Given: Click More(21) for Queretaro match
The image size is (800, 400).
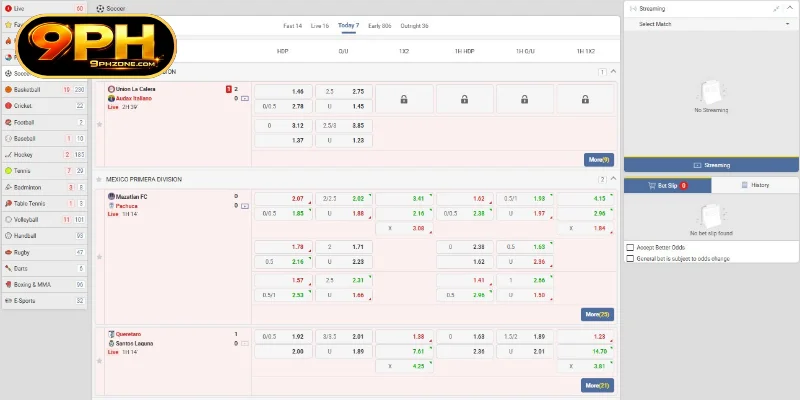Looking at the screenshot, I should pyautogui.click(x=597, y=385).
